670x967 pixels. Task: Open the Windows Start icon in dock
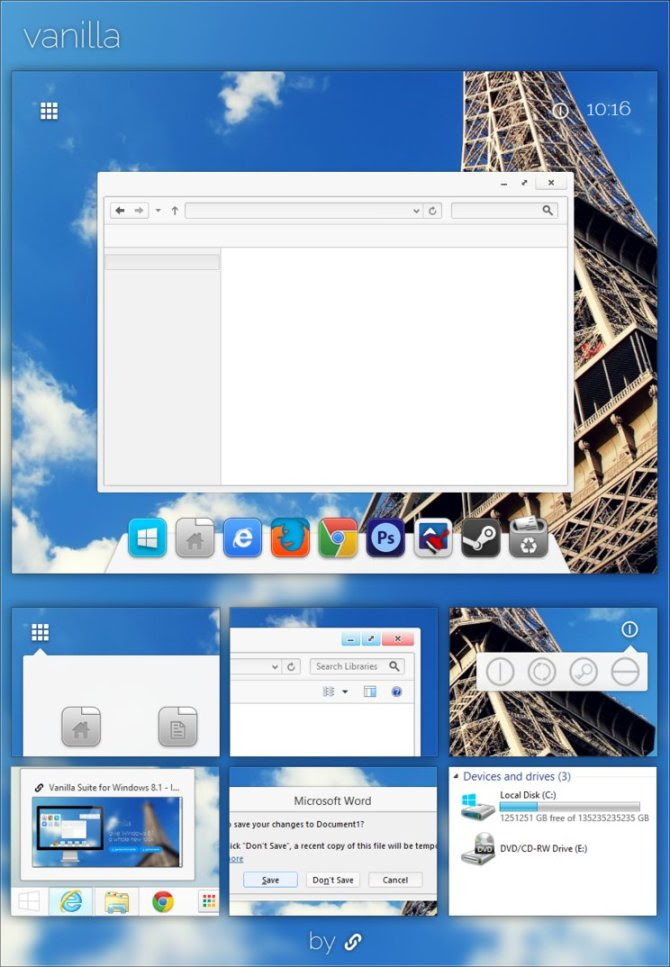[147, 538]
